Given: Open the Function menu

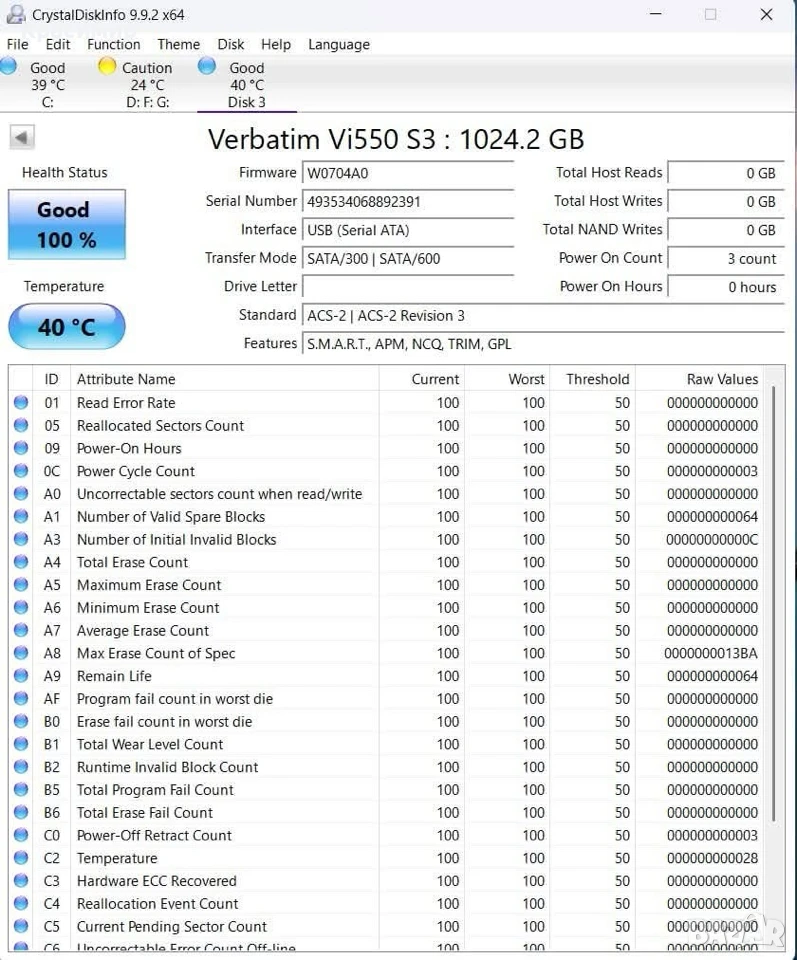Looking at the screenshot, I should click(x=113, y=44).
